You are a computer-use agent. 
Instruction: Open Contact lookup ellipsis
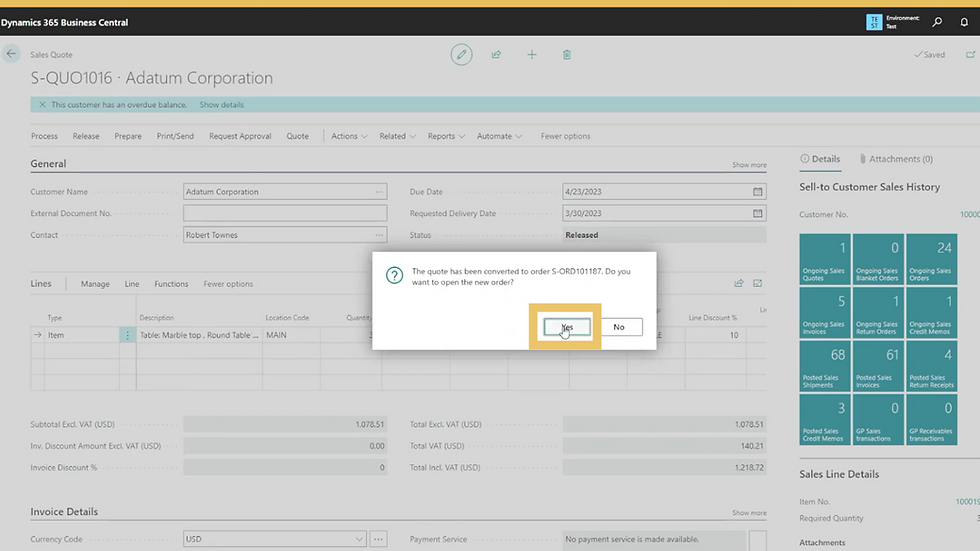(379, 235)
